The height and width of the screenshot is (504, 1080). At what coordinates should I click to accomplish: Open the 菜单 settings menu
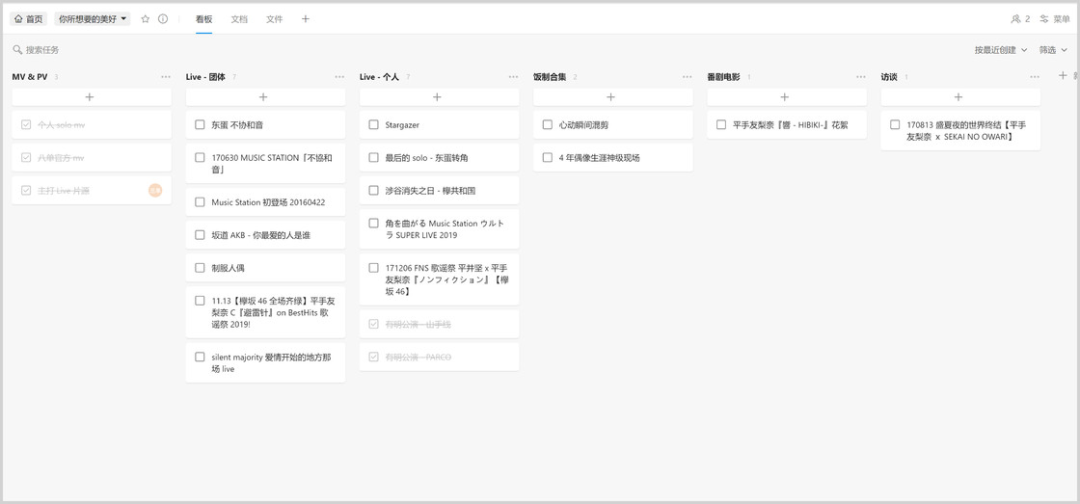(x=1055, y=19)
